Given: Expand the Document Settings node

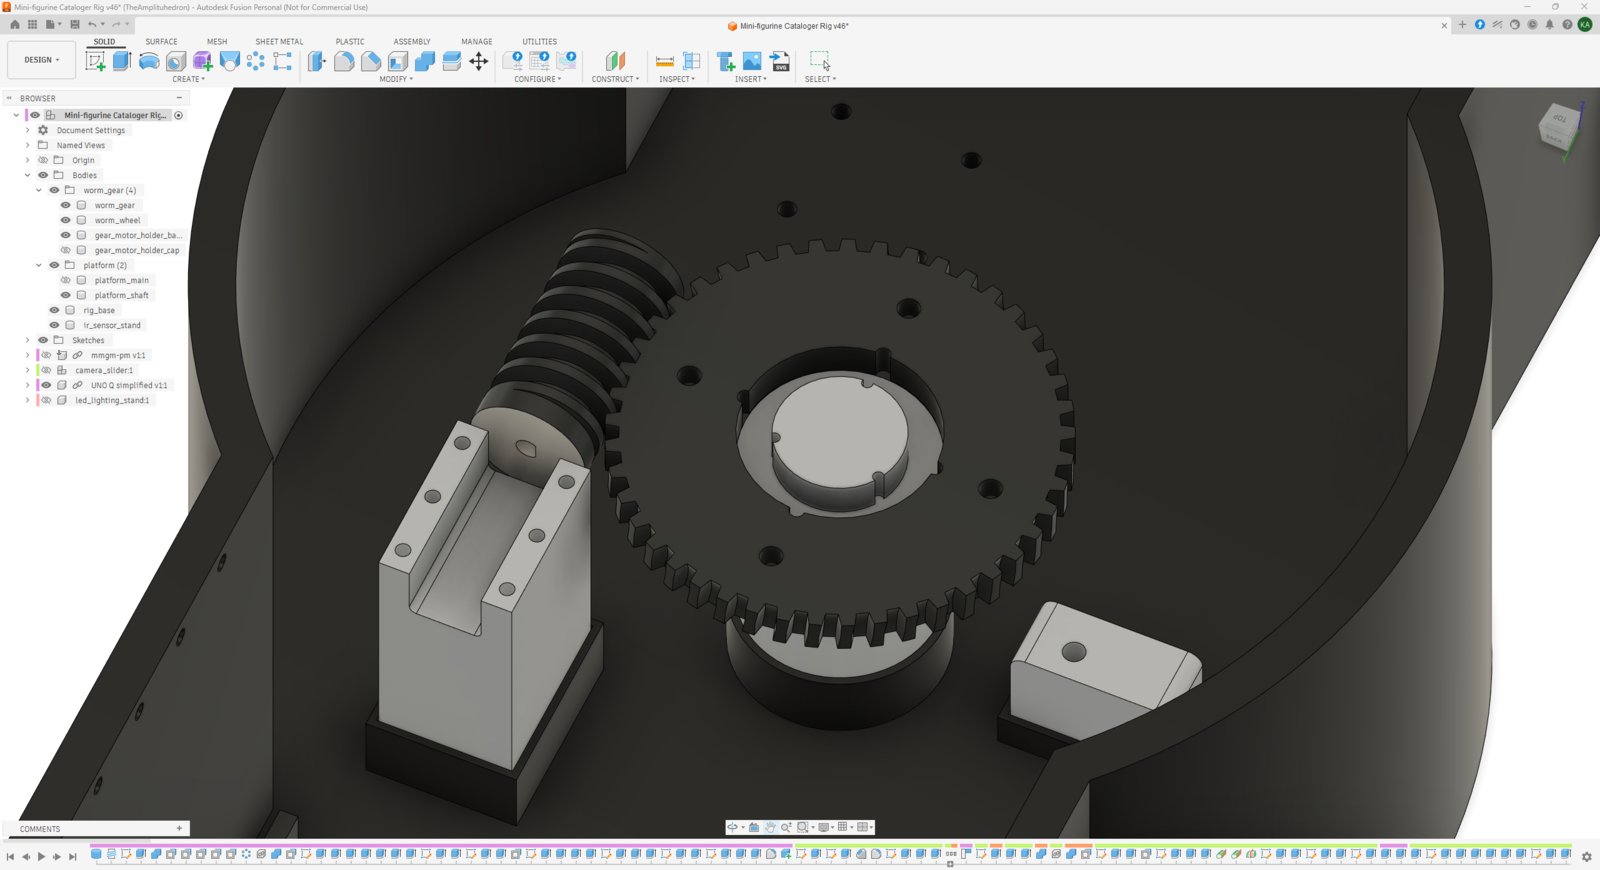Looking at the screenshot, I should click(28, 130).
